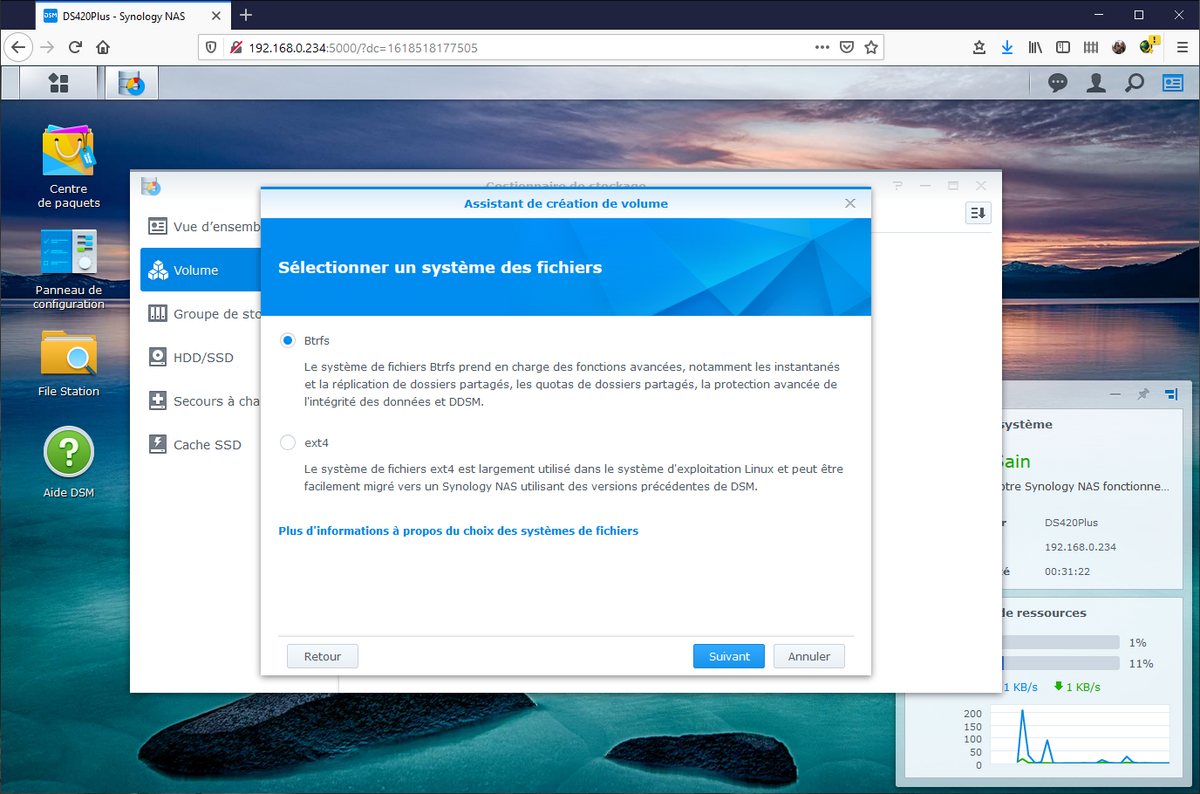The width and height of the screenshot is (1200, 794).
Task: Click the globe extension icon with warning badge
Action: 1149,46
